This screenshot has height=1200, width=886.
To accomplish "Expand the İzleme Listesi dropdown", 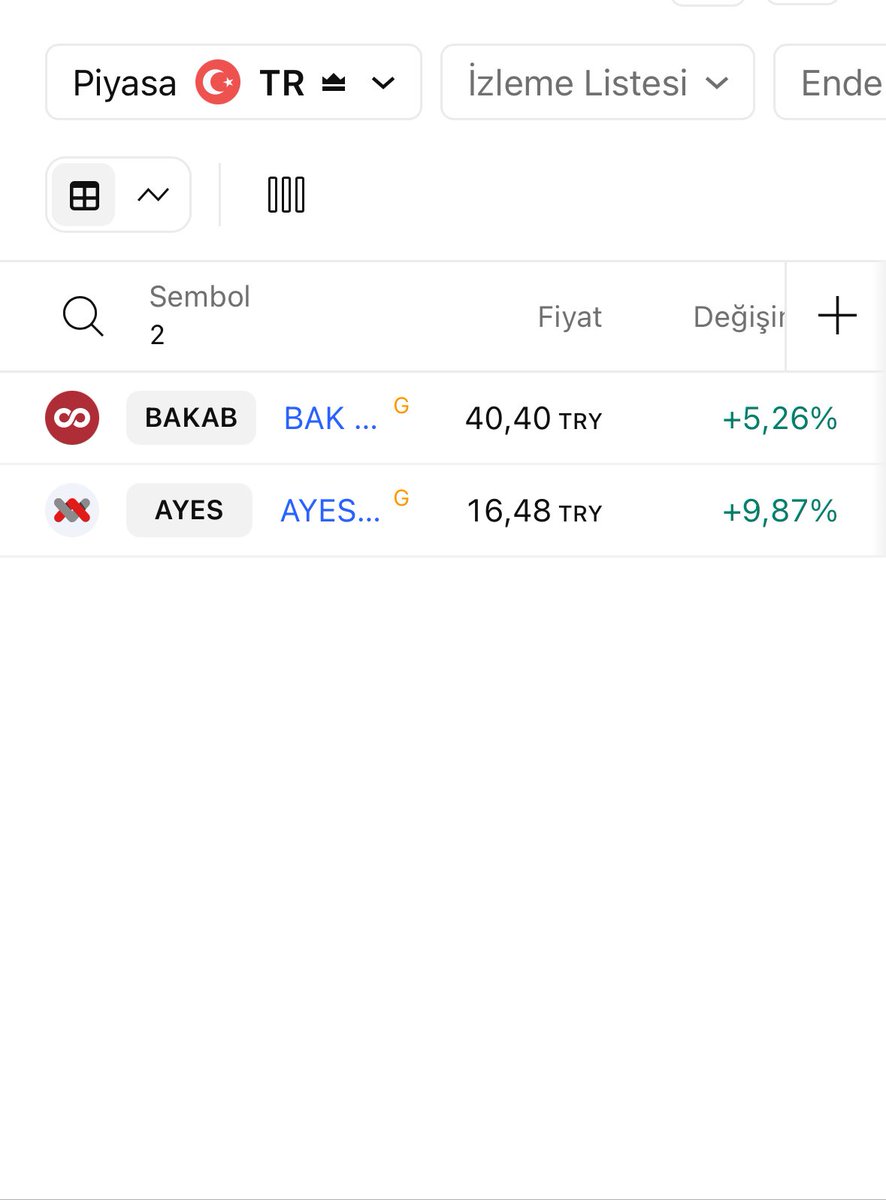I will point(597,82).
